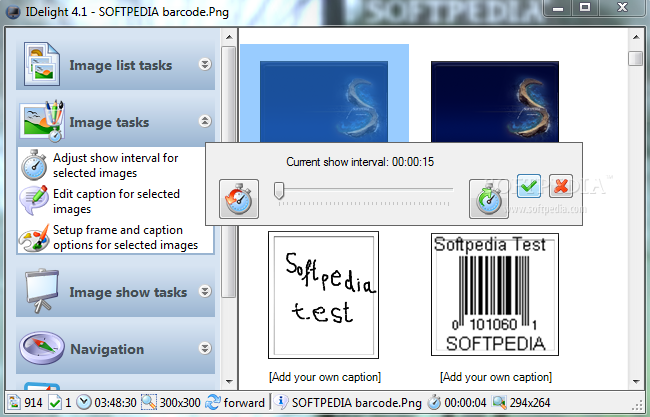Confirm interval with green checkmark button
Screen dimensions: 650x417
pos(529,186)
